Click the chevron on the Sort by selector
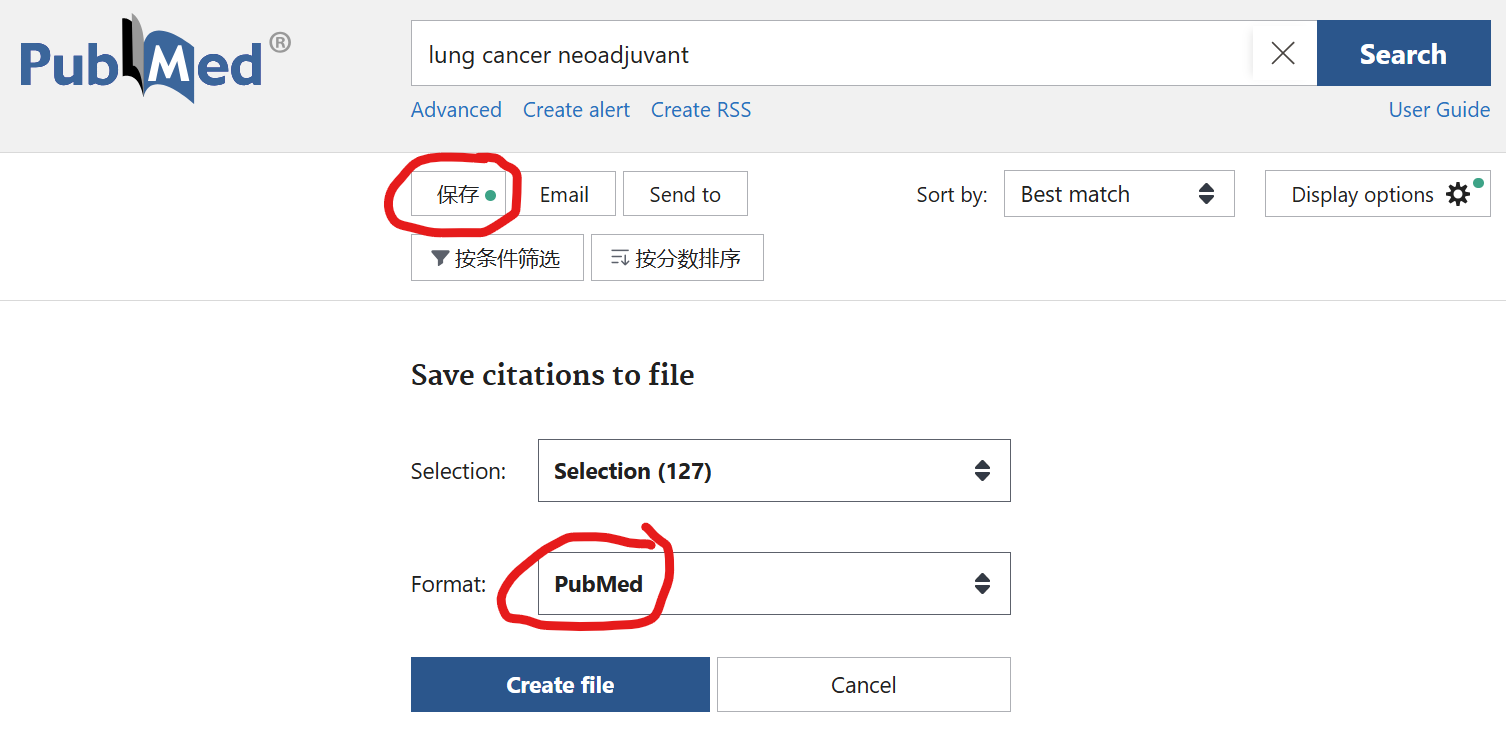The image size is (1506, 733). [1206, 193]
